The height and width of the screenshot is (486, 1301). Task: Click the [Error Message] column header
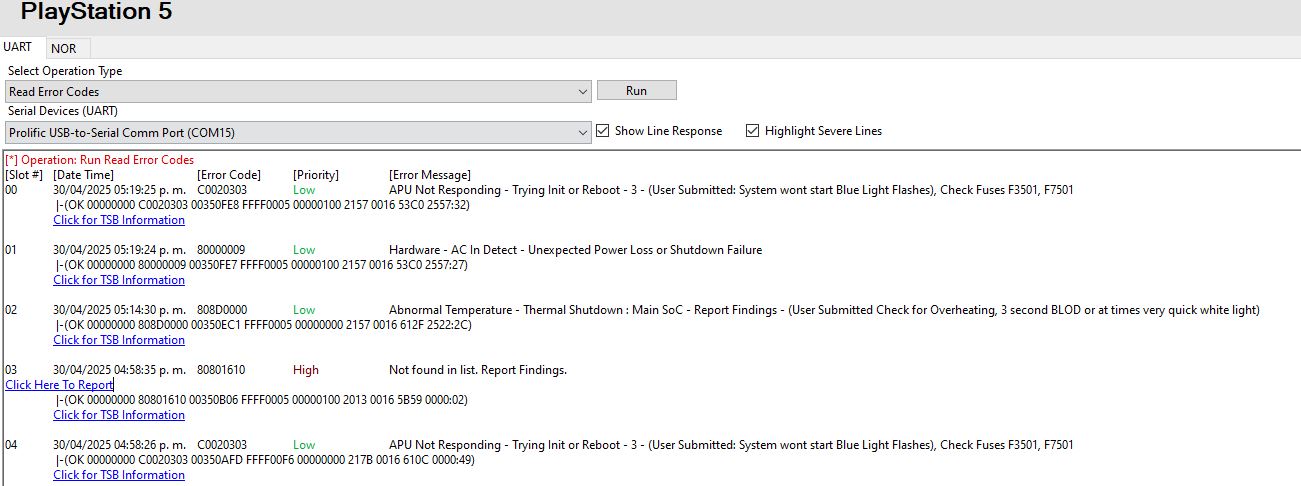point(430,175)
